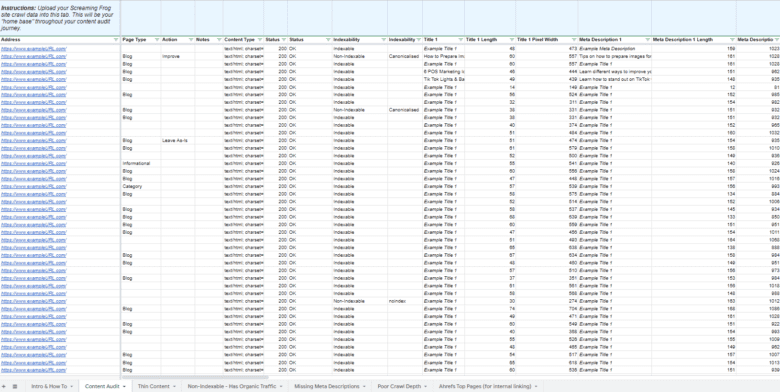Open the filter icon on the Page Type column

point(157,39)
